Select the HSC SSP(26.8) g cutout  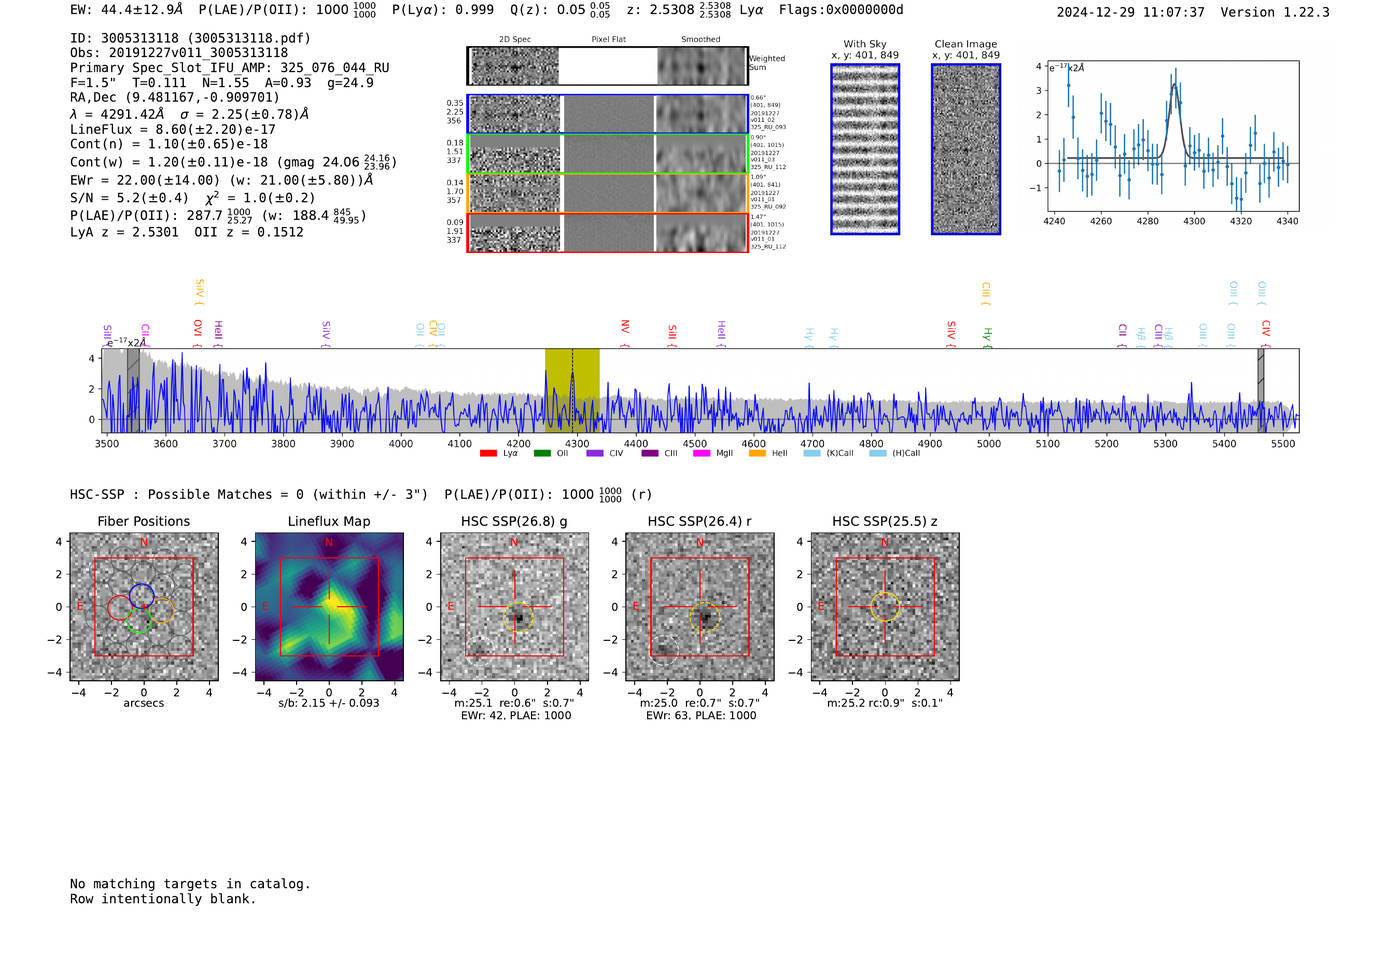click(514, 607)
